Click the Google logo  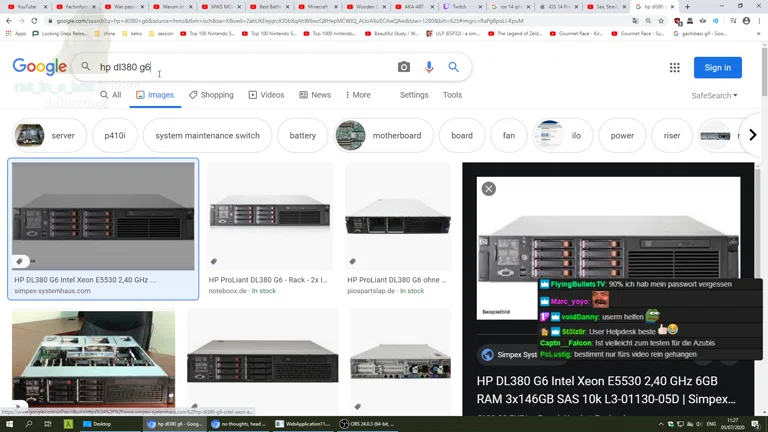pyautogui.click(x=39, y=67)
